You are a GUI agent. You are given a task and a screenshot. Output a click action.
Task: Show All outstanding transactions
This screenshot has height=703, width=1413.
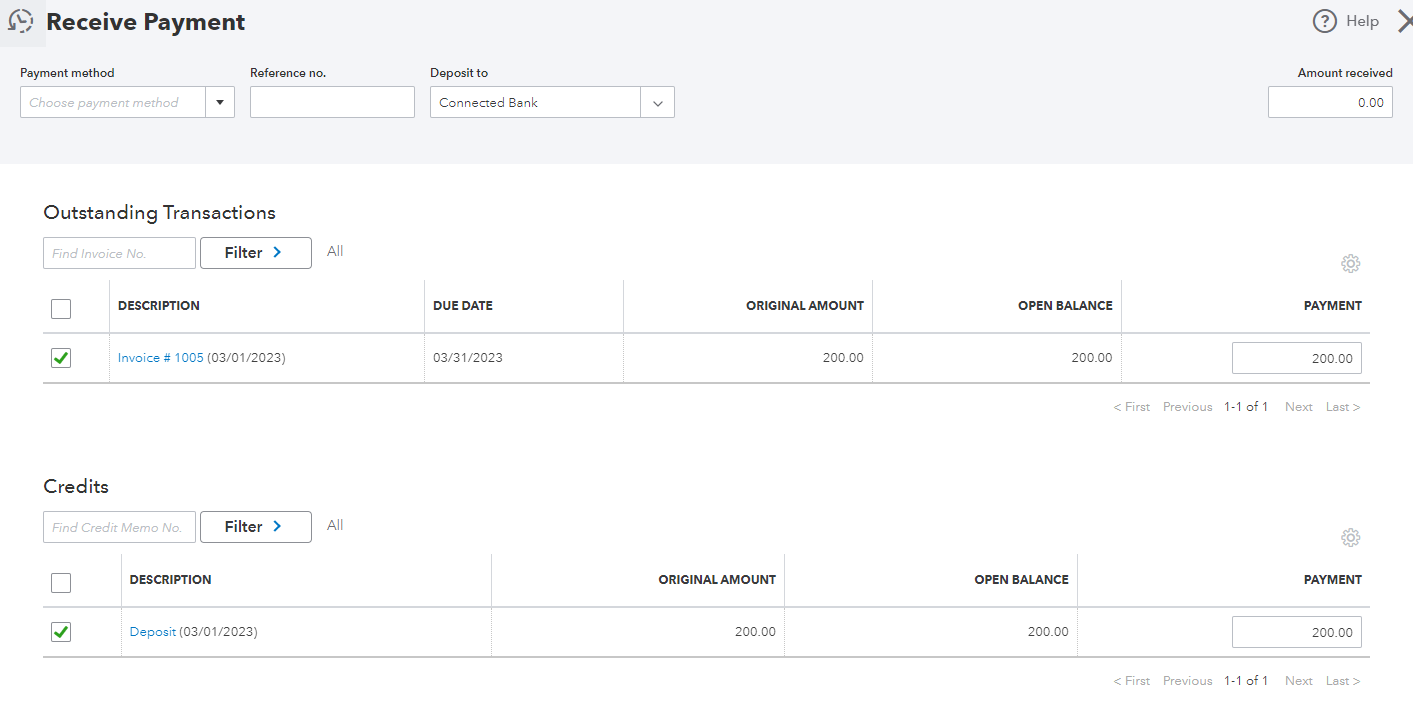334,250
